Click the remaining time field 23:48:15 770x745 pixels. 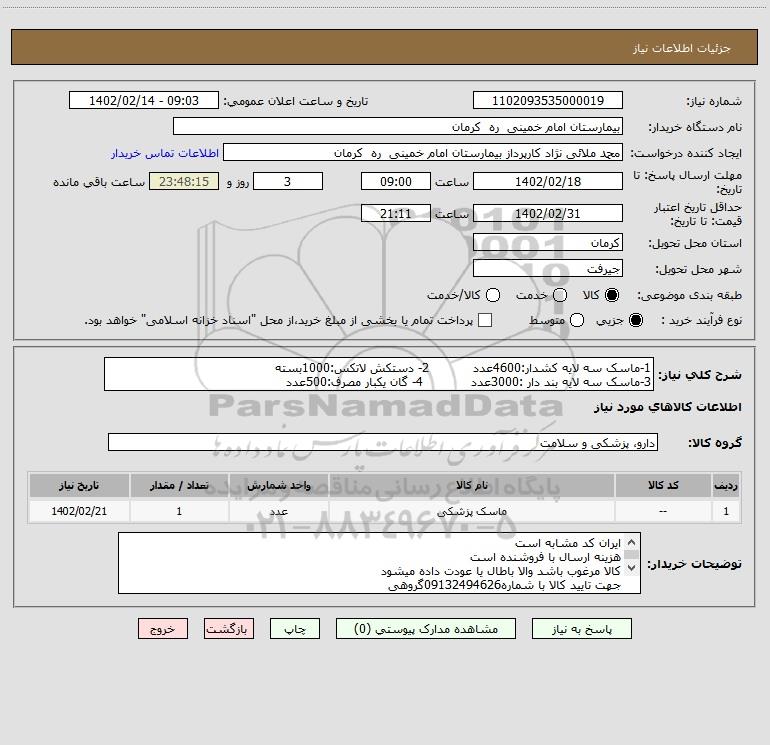[x=184, y=181]
